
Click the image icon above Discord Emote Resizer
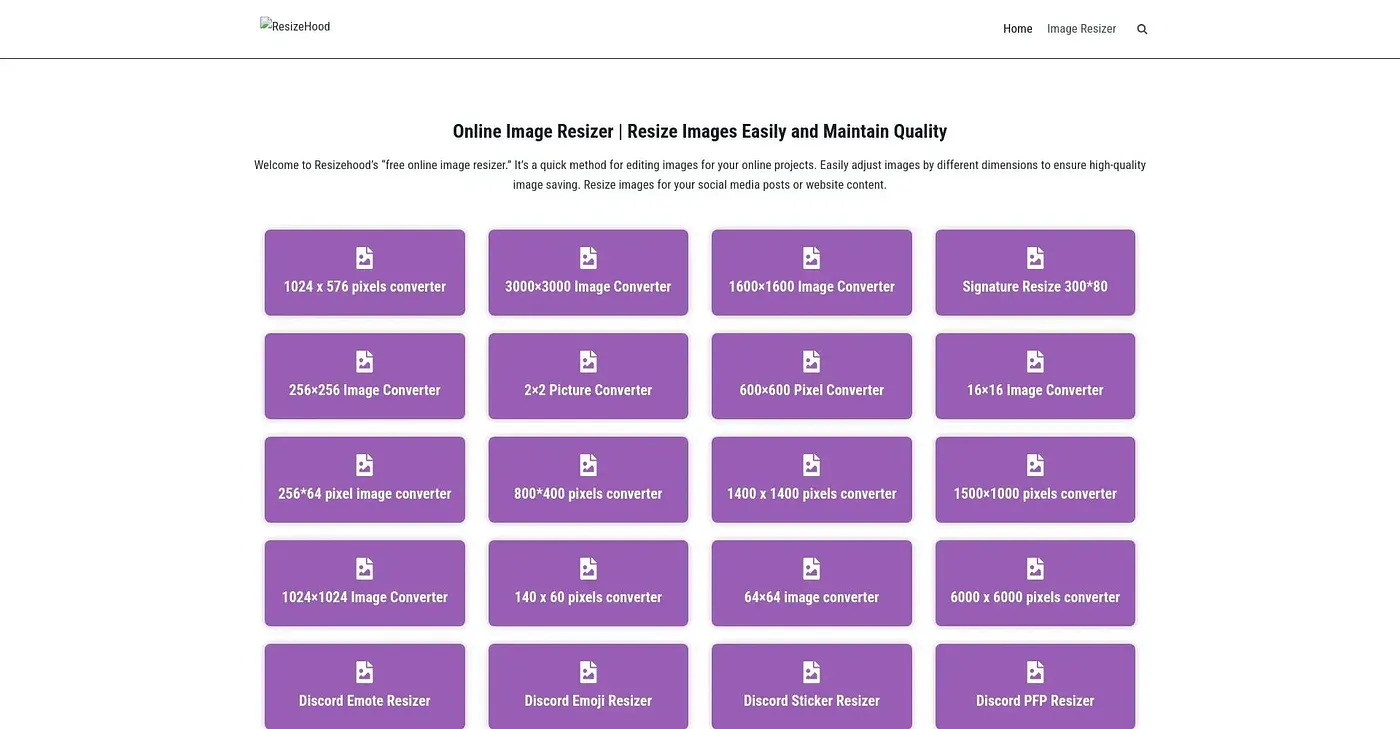pyautogui.click(x=364, y=672)
